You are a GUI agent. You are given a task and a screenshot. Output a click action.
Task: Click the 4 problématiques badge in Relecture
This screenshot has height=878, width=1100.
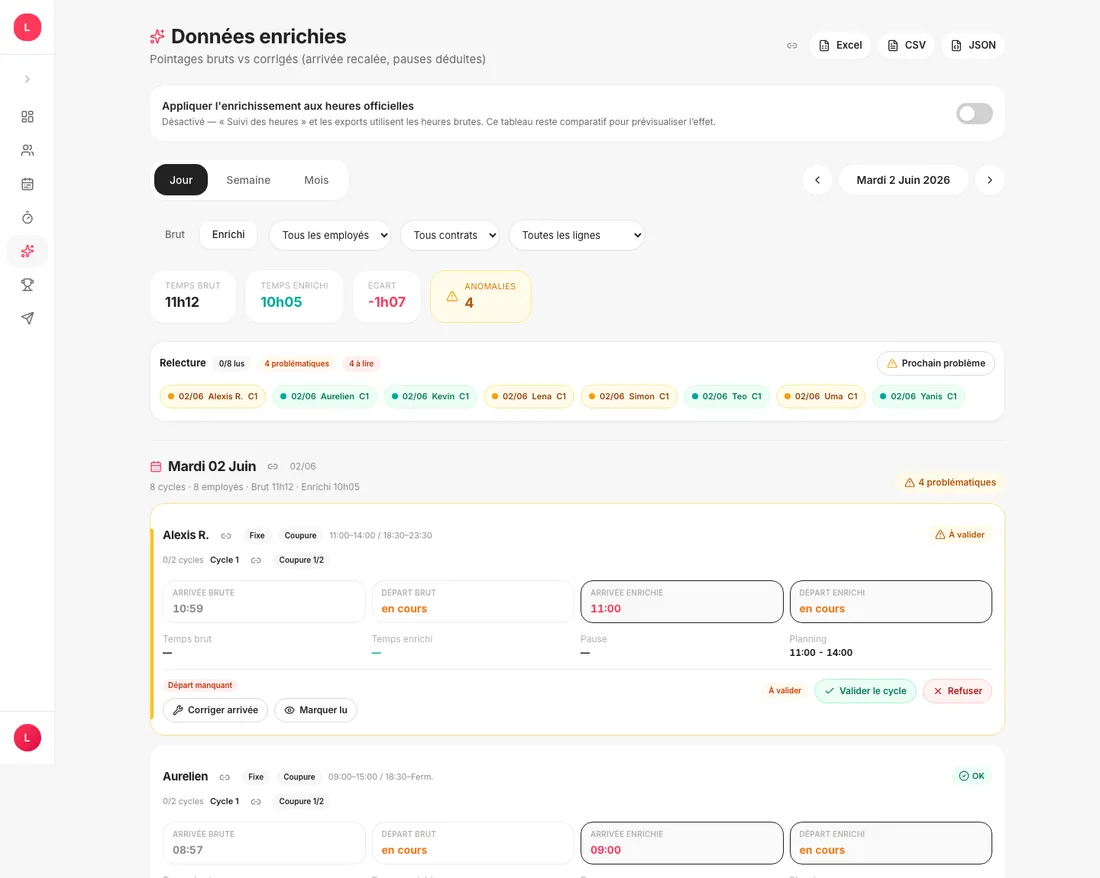[x=297, y=364]
